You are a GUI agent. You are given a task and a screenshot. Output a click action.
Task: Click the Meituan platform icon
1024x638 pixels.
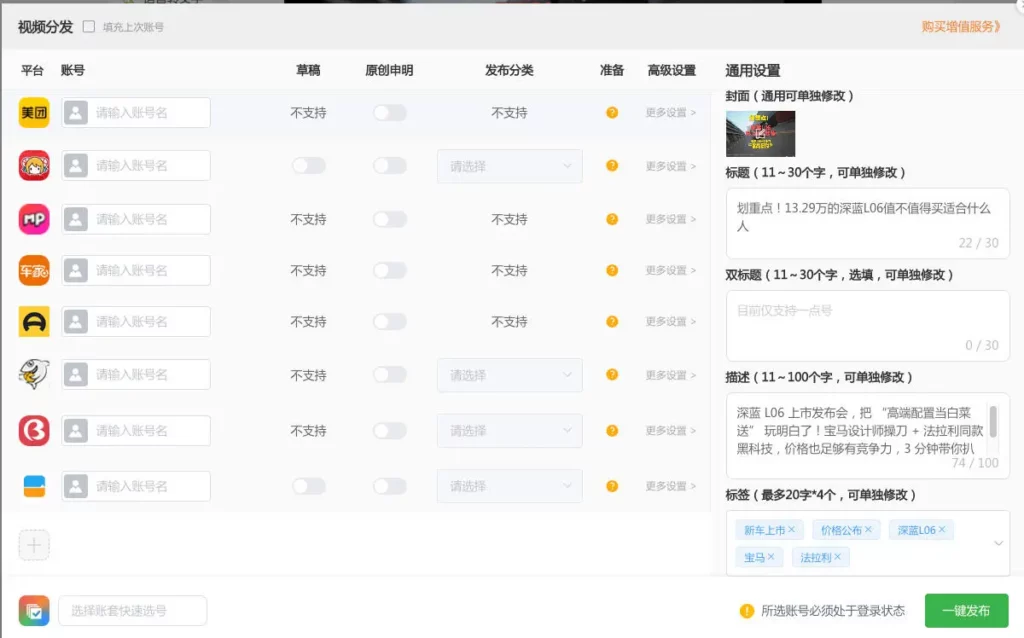(34, 113)
